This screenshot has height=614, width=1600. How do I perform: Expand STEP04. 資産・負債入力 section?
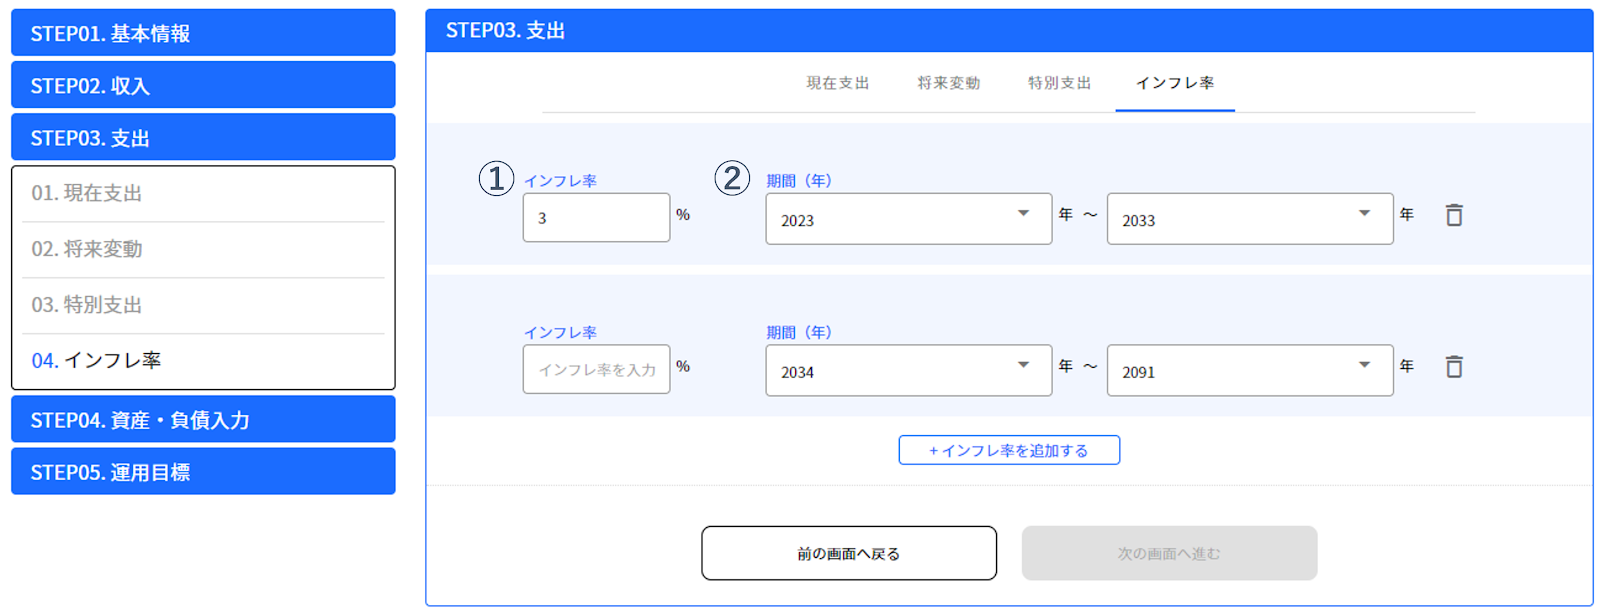point(203,419)
